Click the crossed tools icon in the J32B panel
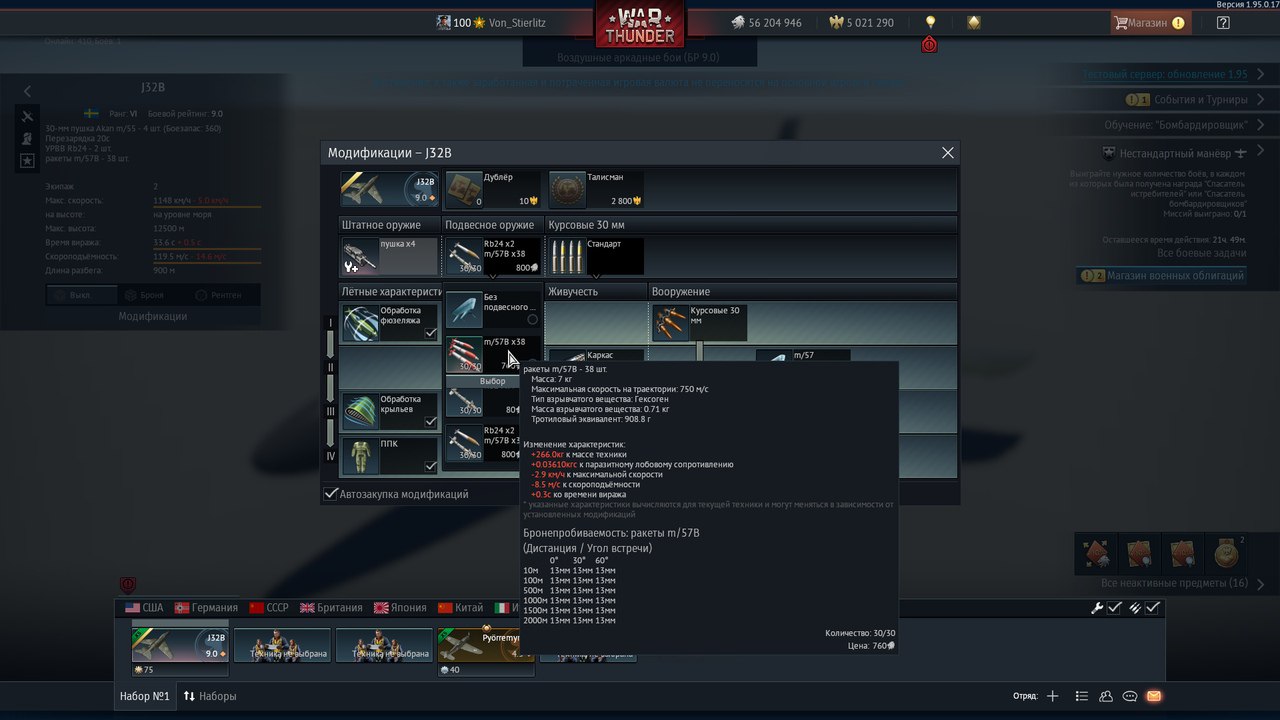1280x720 pixels. tap(27, 117)
